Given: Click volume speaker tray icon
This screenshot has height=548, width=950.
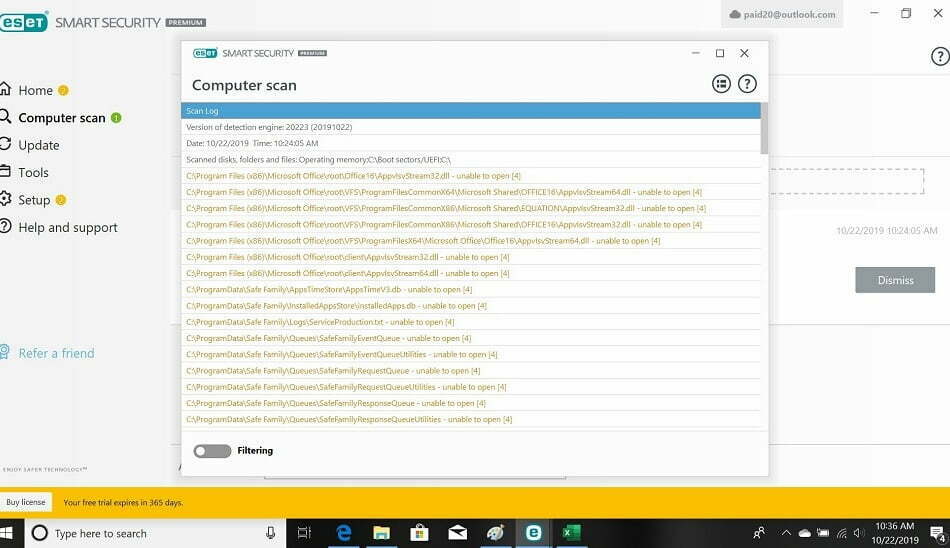Looking at the screenshot, I should (858, 533).
